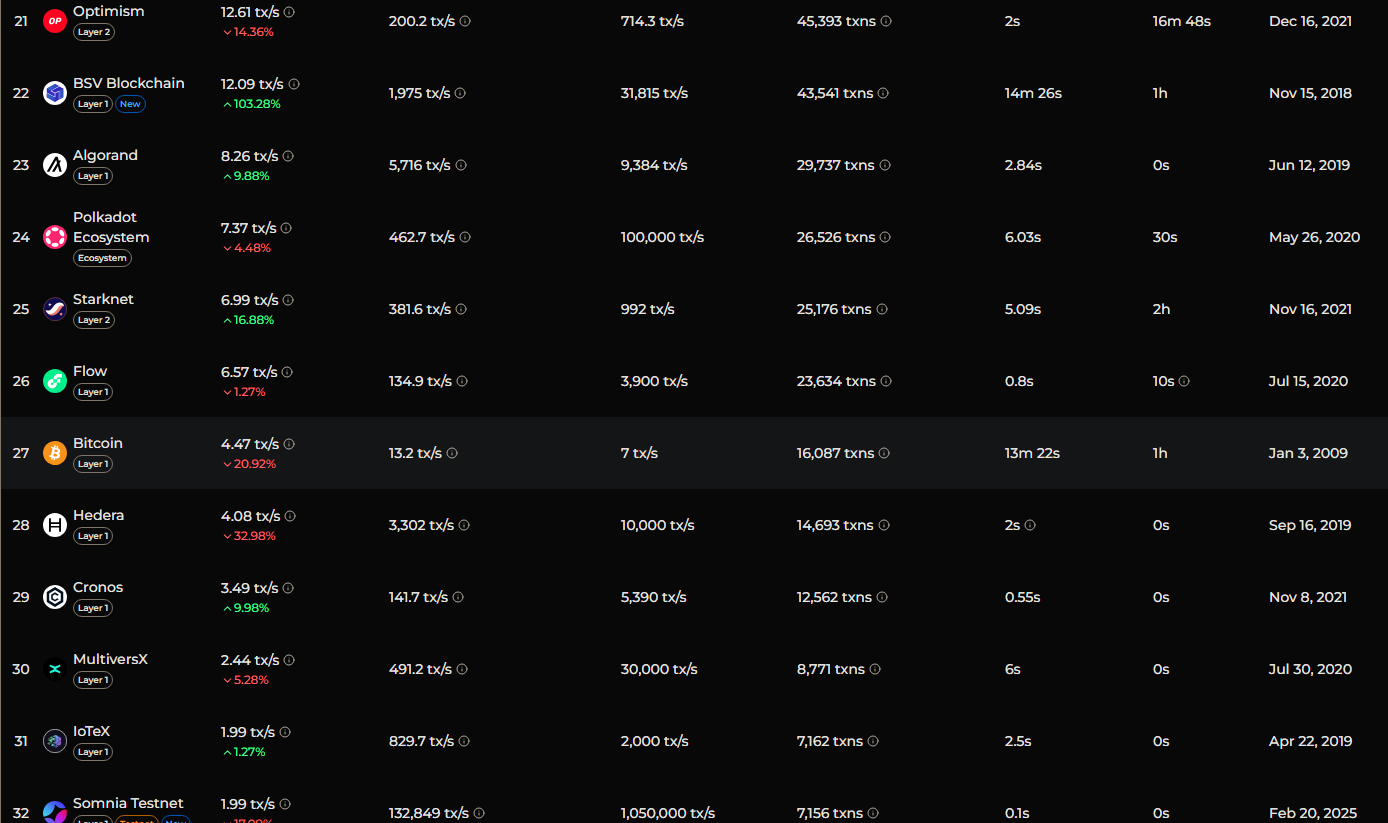1388x823 pixels.
Task: Click the Cronos logo icon
Action: click(x=55, y=597)
